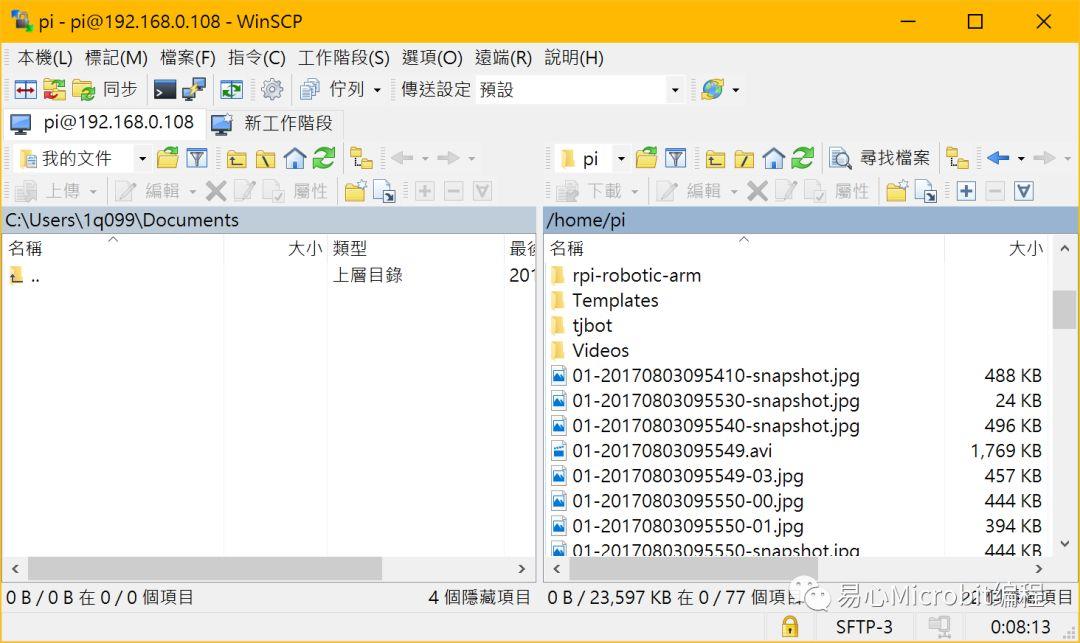Open the 本機(L) menu
The height and width of the screenshot is (643, 1080).
pyautogui.click(x=45, y=58)
